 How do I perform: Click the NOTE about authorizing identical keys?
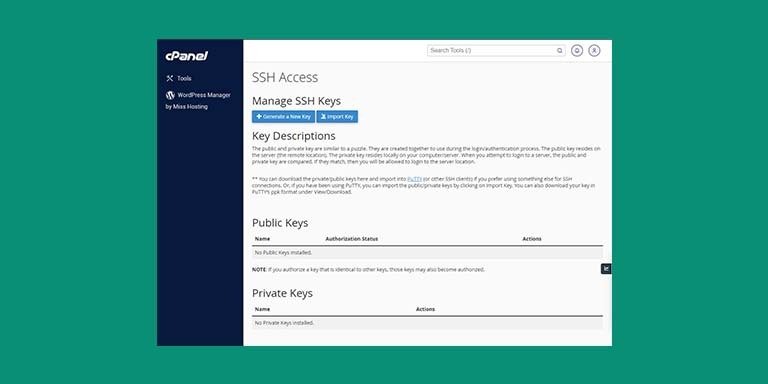click(x=368, y=270)
